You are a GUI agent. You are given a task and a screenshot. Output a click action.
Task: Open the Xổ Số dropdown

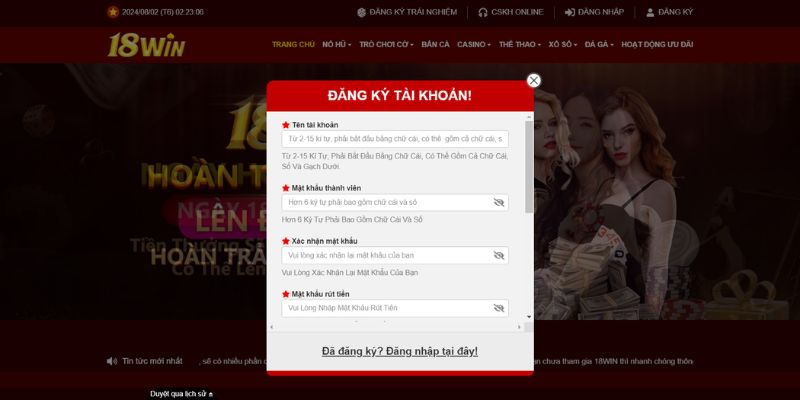(x=563, y=44)
